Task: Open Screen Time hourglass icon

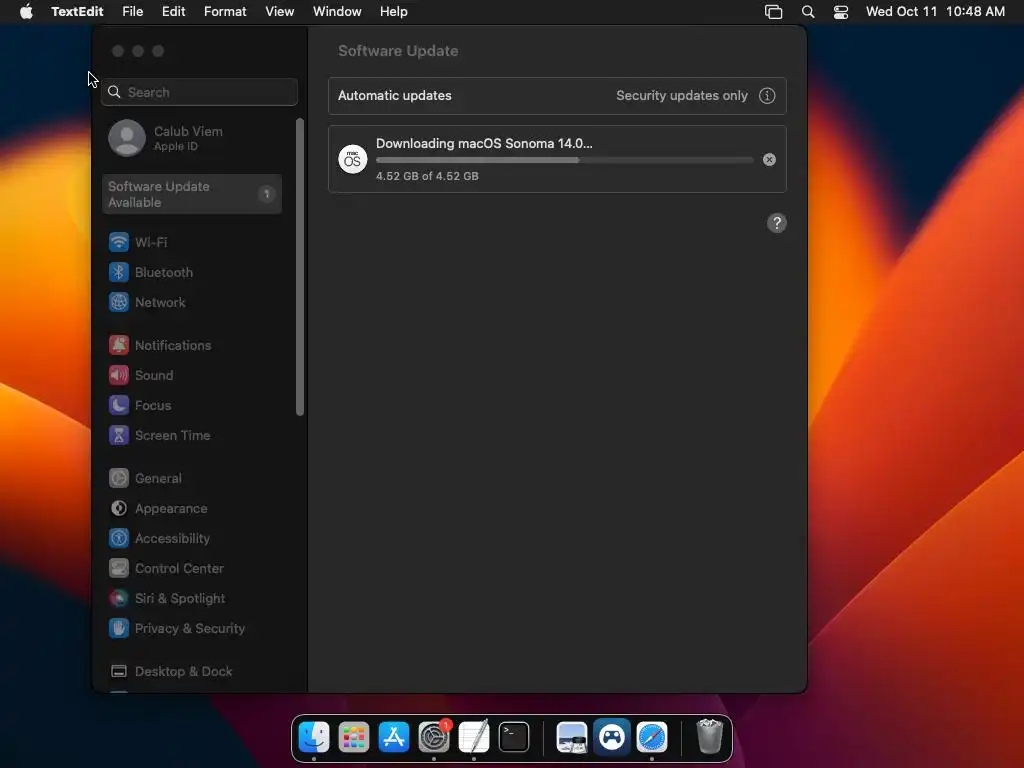Action: pyautogui.click(x=119, y=436)
